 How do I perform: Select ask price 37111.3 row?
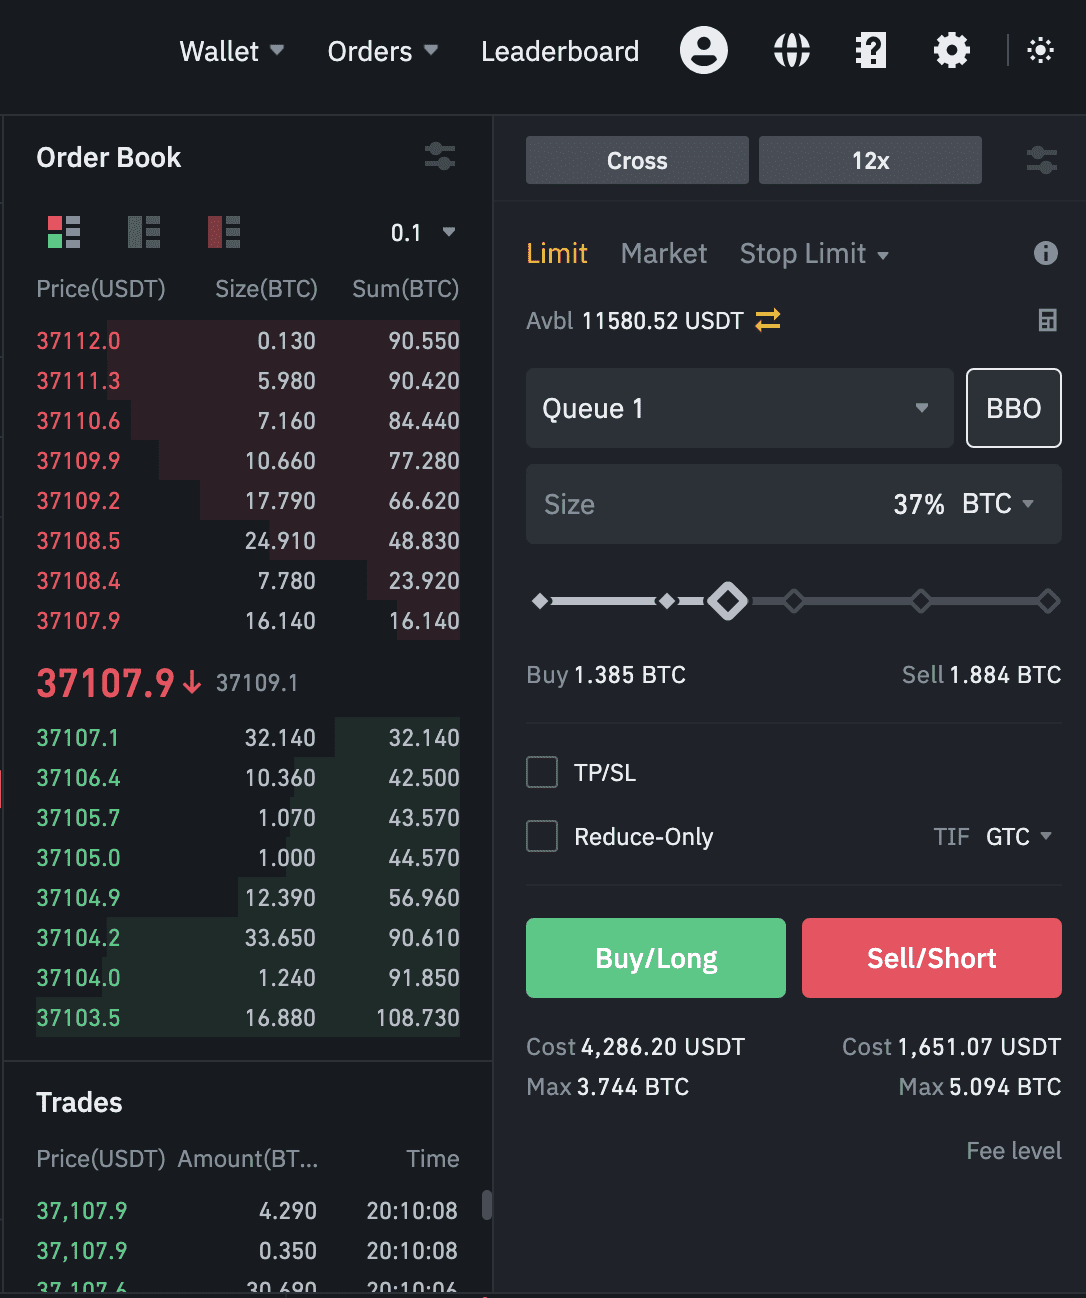pos(248,381)
